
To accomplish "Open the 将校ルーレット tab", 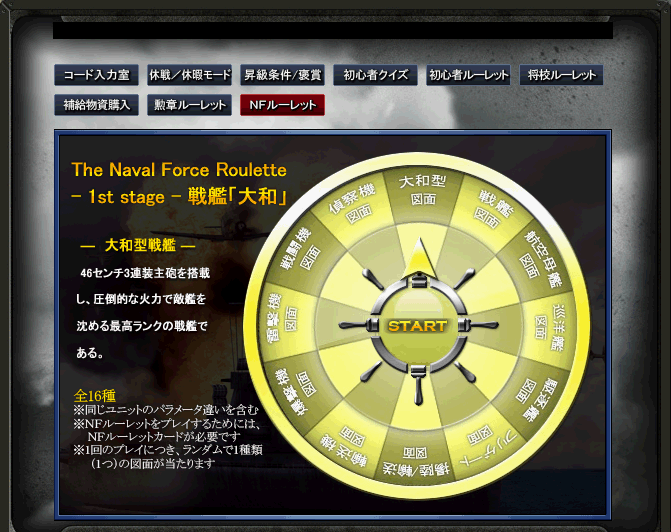I will [x=561, y=75].
